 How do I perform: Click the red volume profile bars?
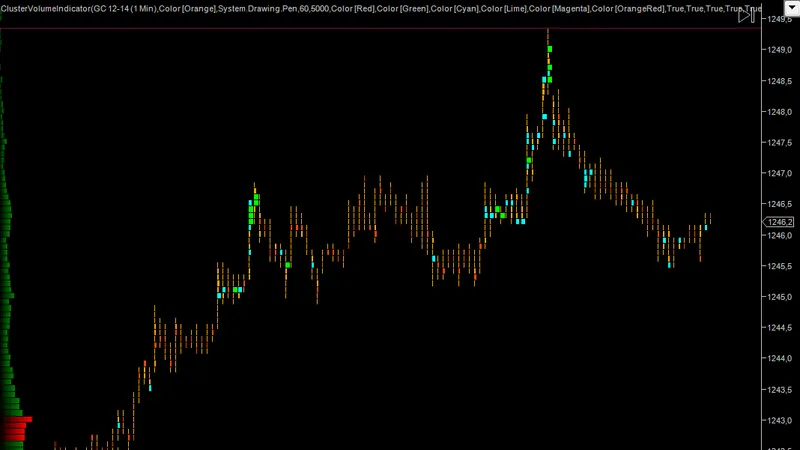tap(15, 429)
